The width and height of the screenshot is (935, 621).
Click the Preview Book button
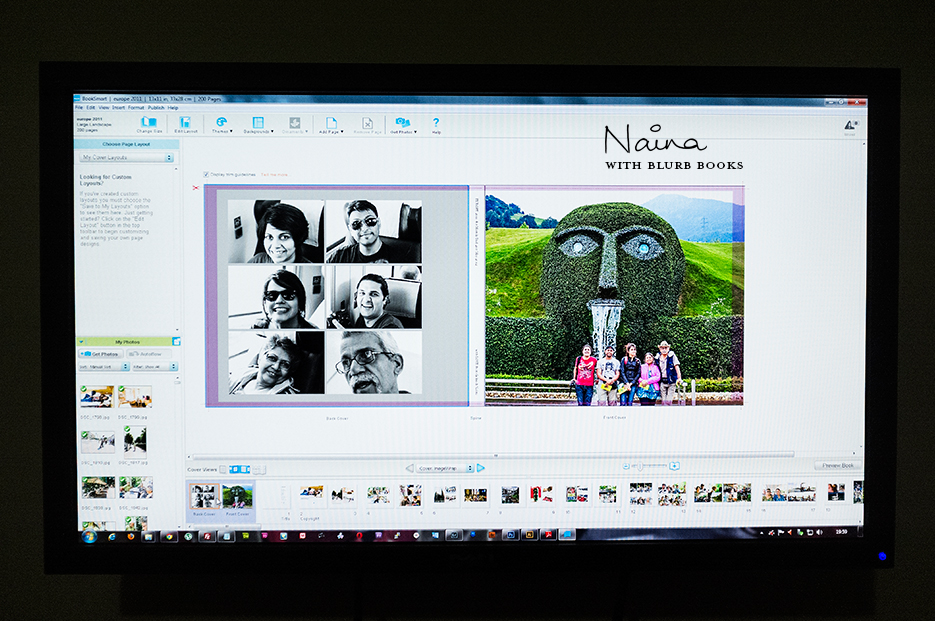point(838,465)
